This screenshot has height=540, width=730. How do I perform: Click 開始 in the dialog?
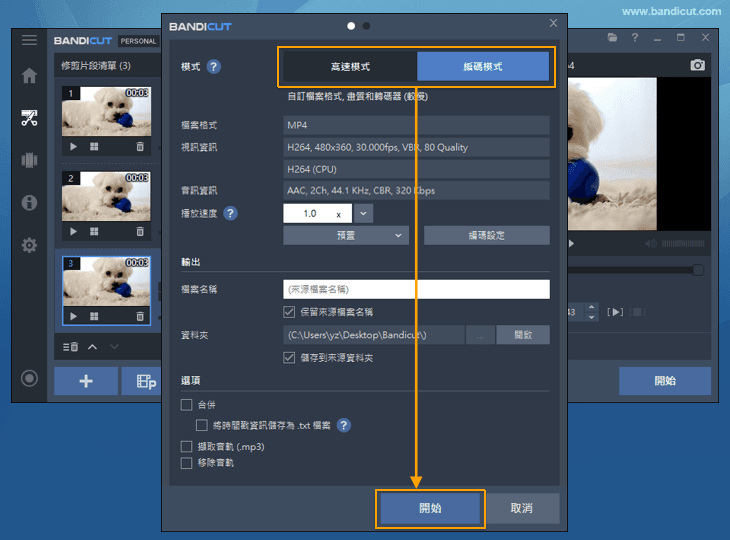pyautogui.click(x=430, y=508)
